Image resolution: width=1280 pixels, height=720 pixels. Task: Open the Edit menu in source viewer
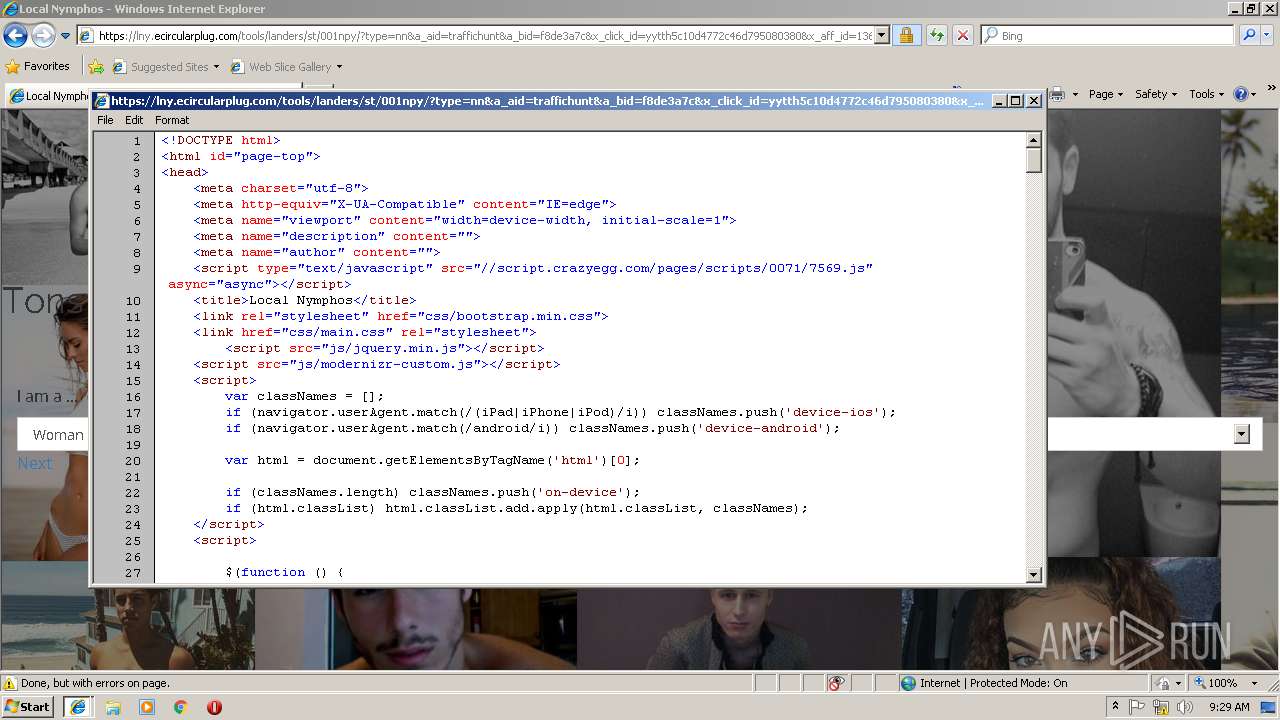(x=134, y=120)
